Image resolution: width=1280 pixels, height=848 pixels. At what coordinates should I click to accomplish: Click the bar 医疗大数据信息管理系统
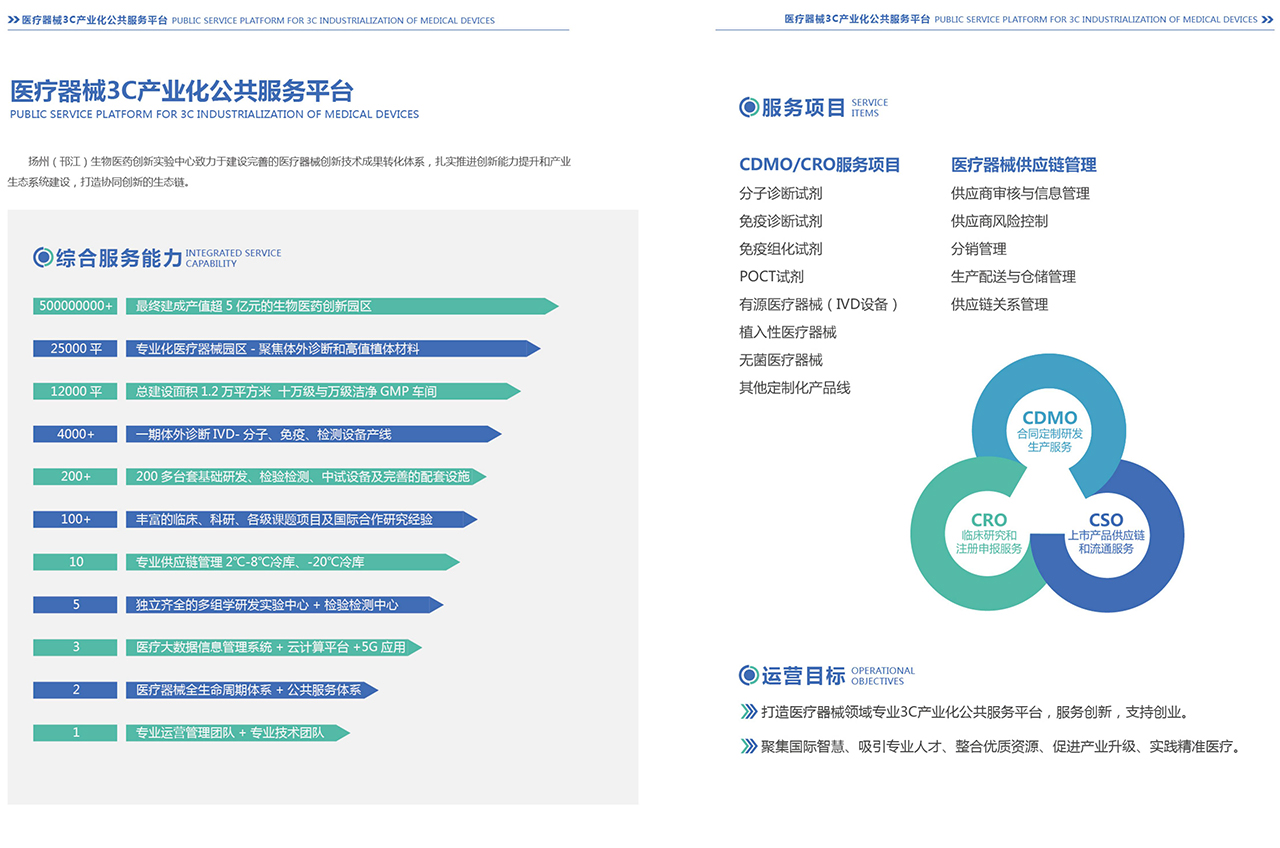(x=274, y=647)
